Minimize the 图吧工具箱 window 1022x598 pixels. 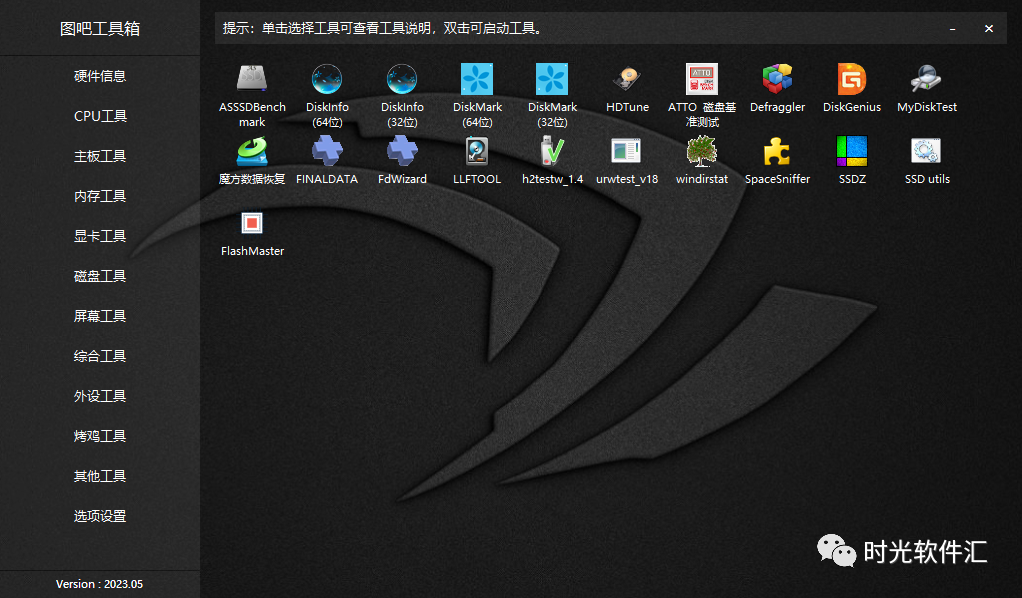point(952,29)
